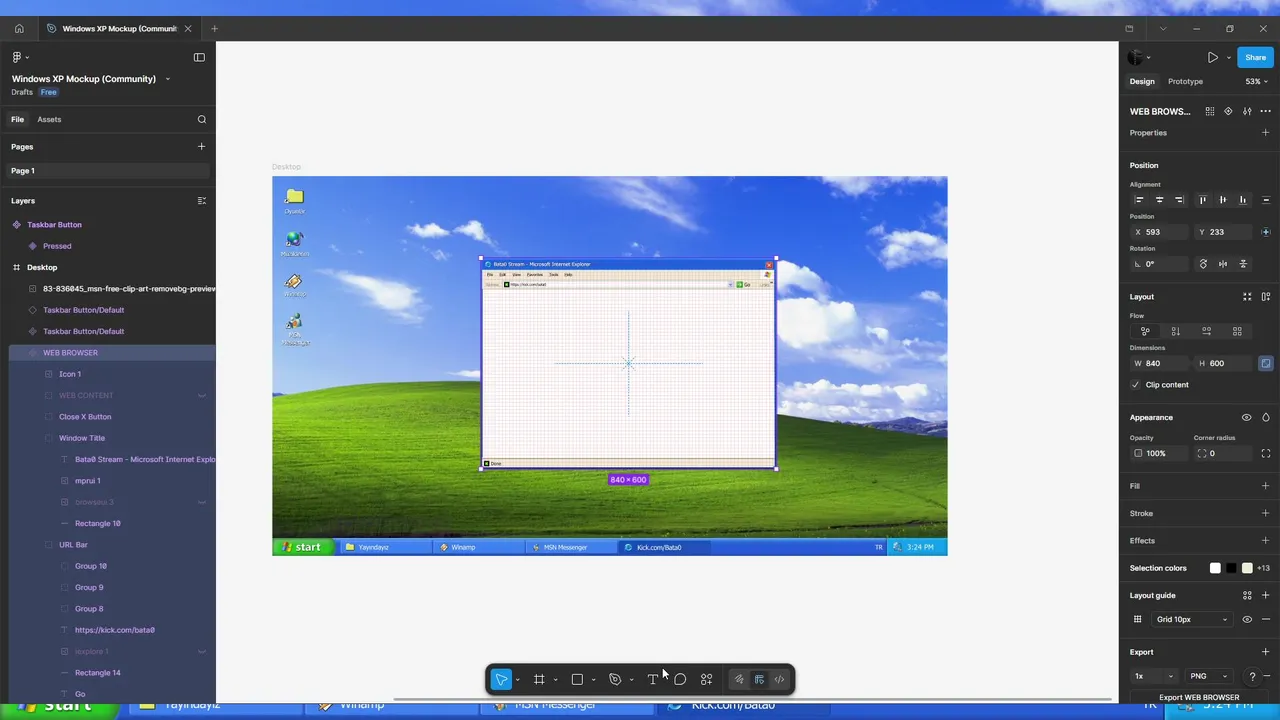The image size is (1280, 720).
Task: Switch to the Design tab
Action: (x=1142, y=81)
